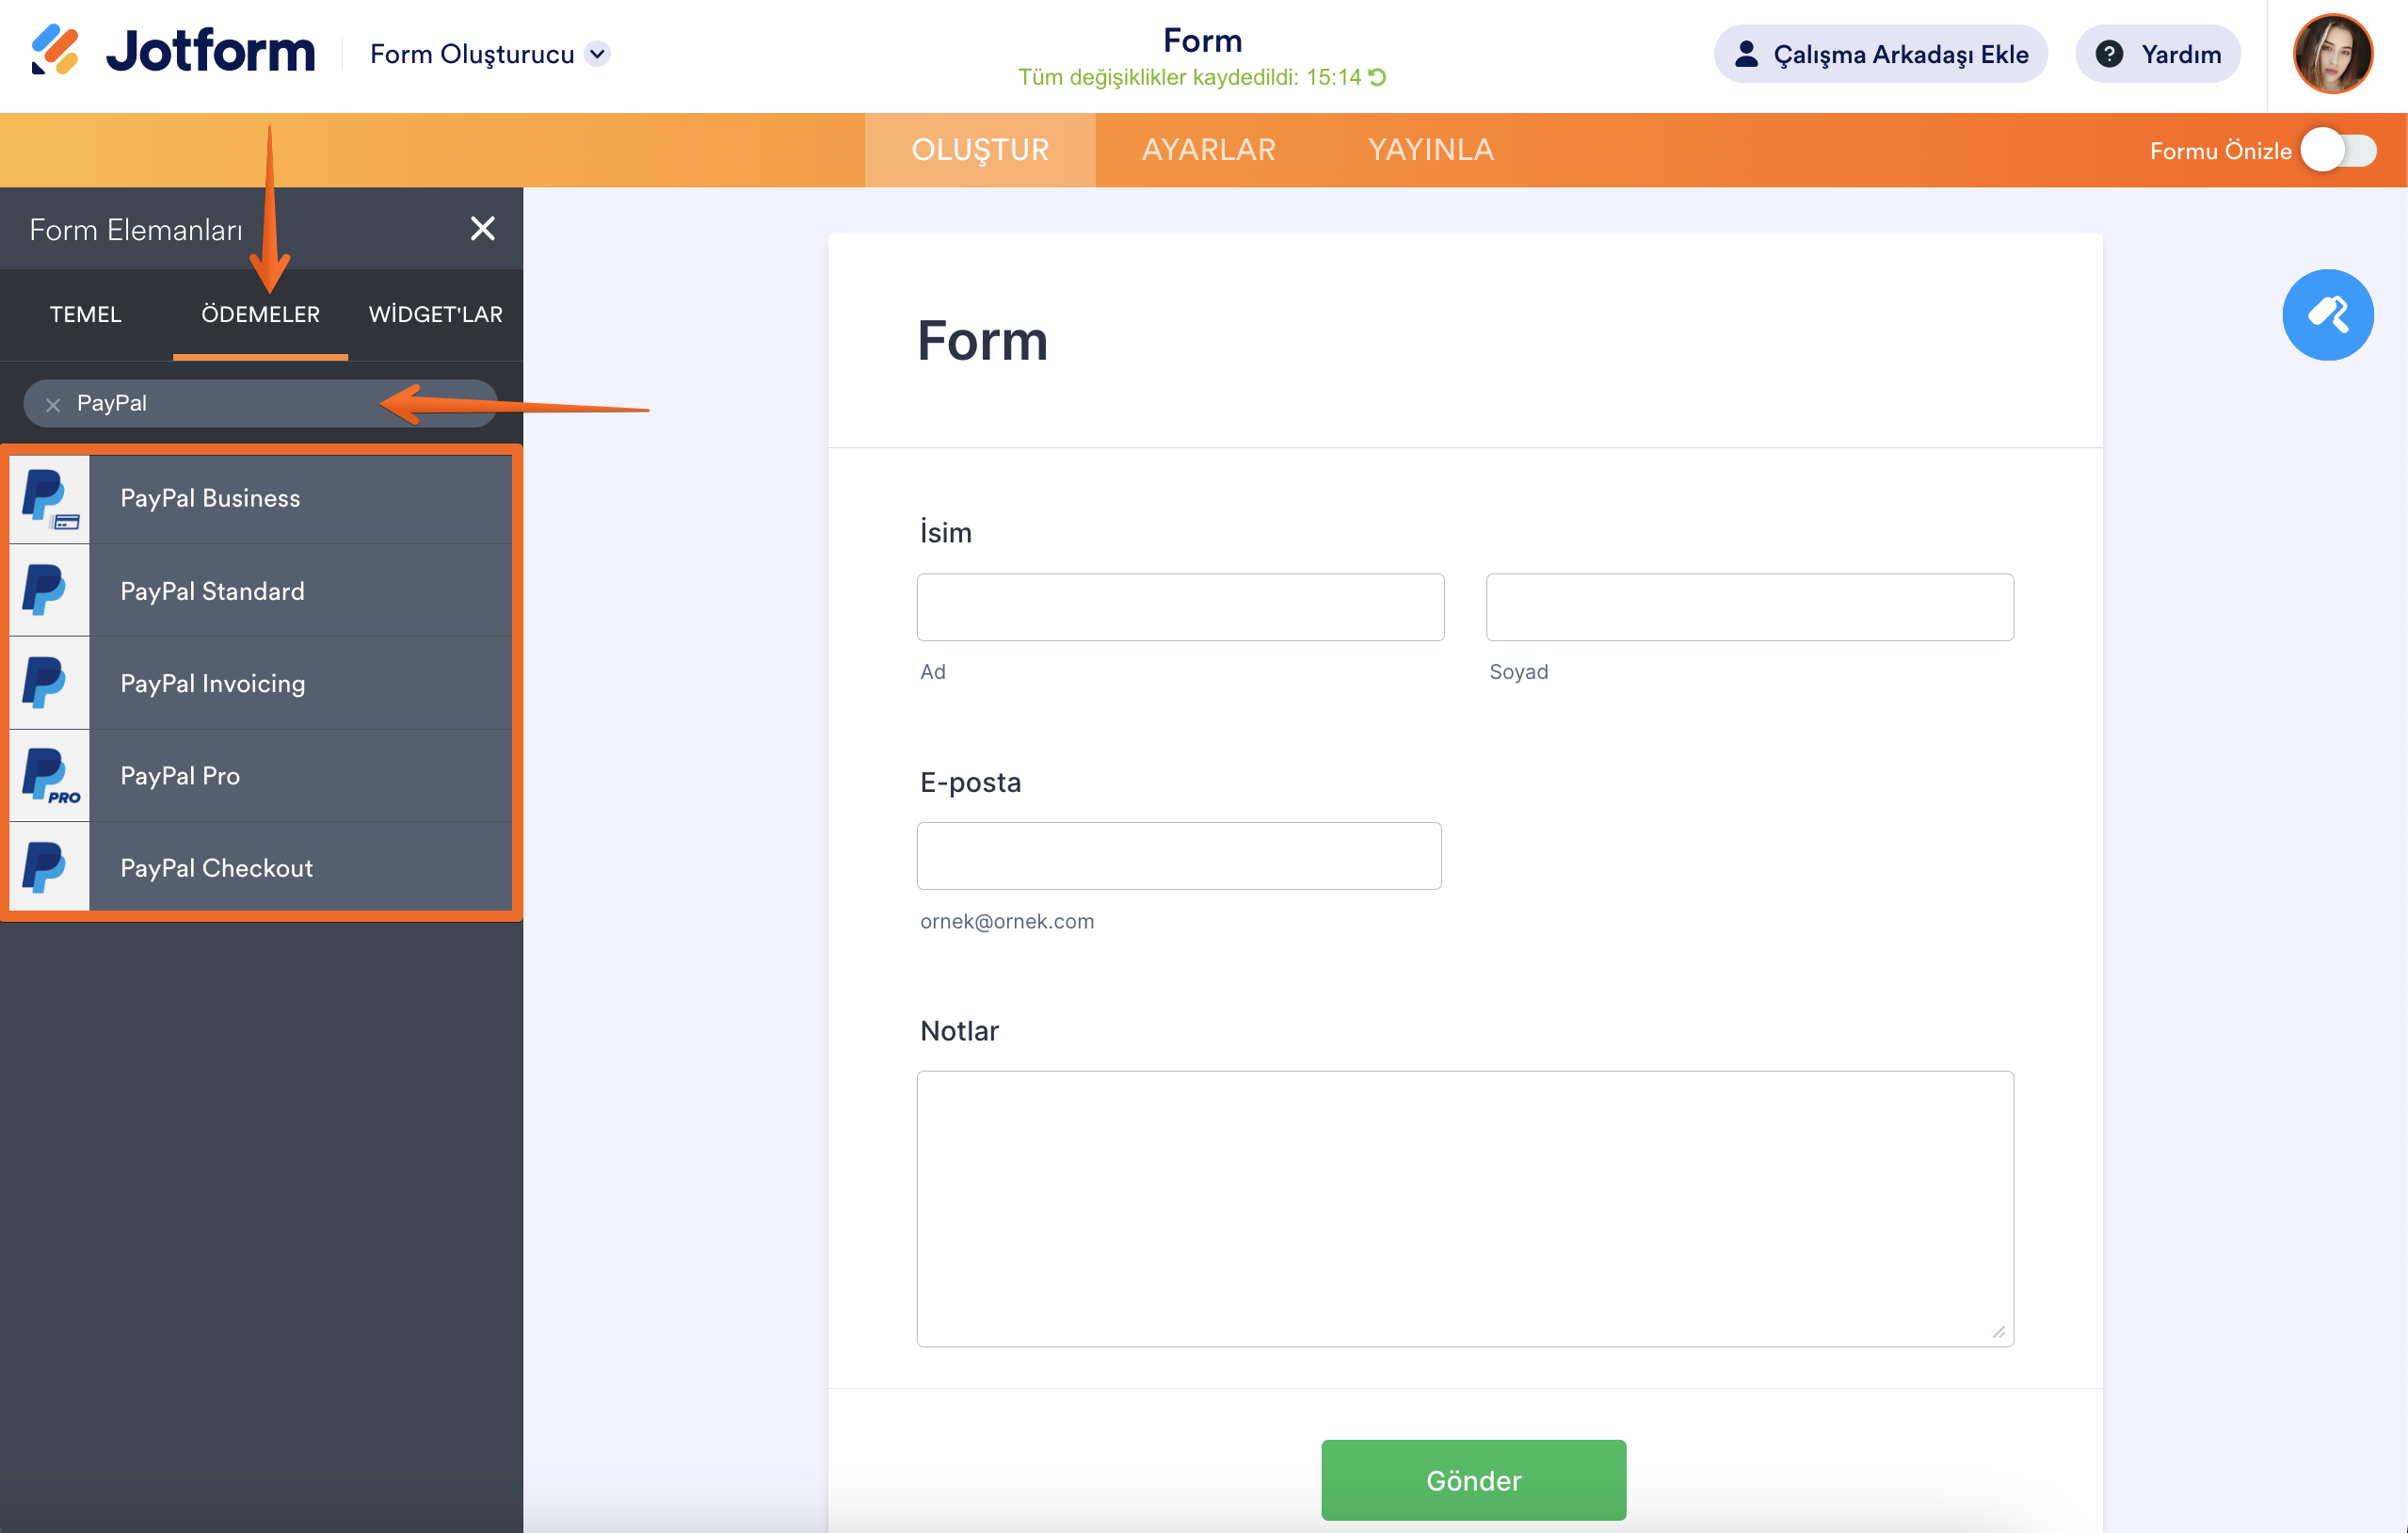
Task: Click Çalışma Arkadaşı Ekle button
Action: [x=1880, y=54]
